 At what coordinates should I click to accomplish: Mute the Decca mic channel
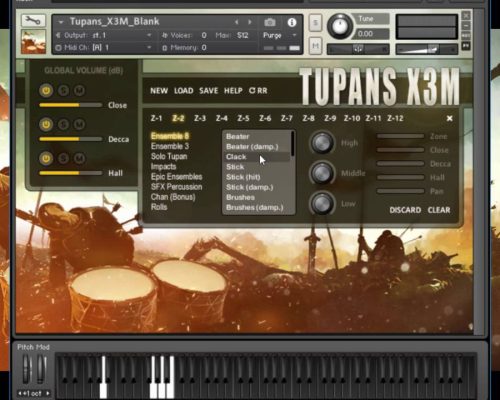pos(79,124)
